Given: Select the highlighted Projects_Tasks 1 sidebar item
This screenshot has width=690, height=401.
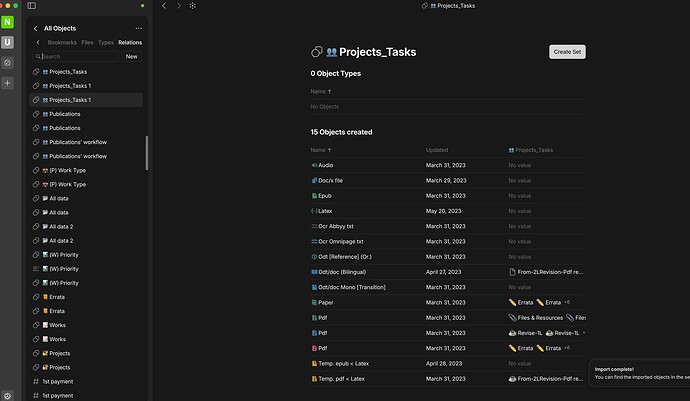Looking at the screenshot, I should [x=86, y=100].
